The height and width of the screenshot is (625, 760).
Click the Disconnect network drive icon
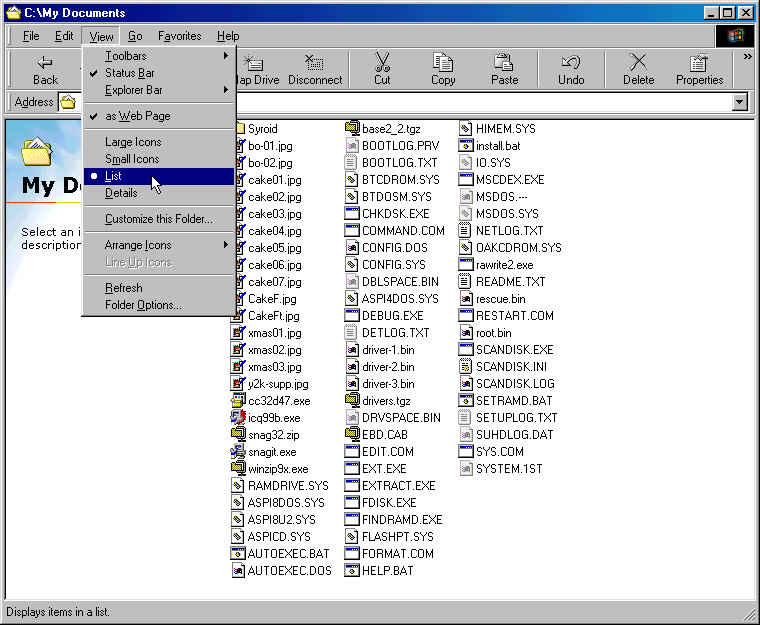[x=315, y=69]
